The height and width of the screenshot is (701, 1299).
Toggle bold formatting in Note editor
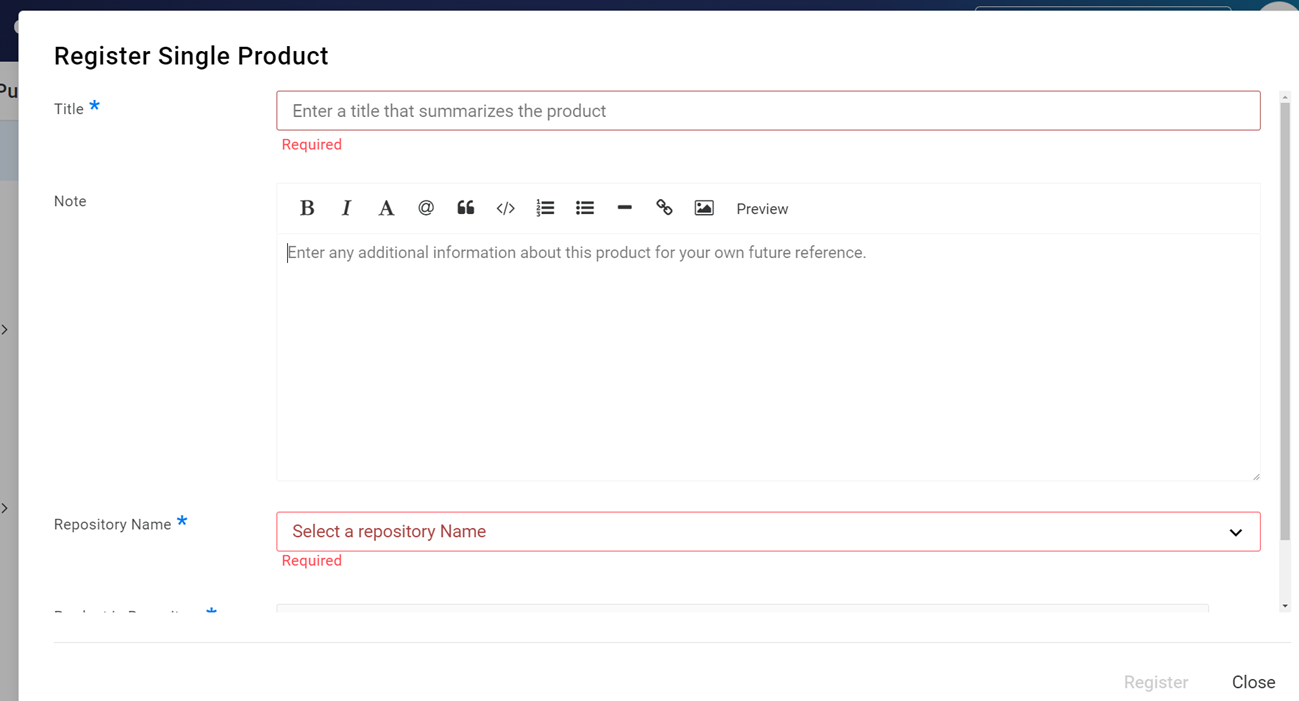(307, 208)
